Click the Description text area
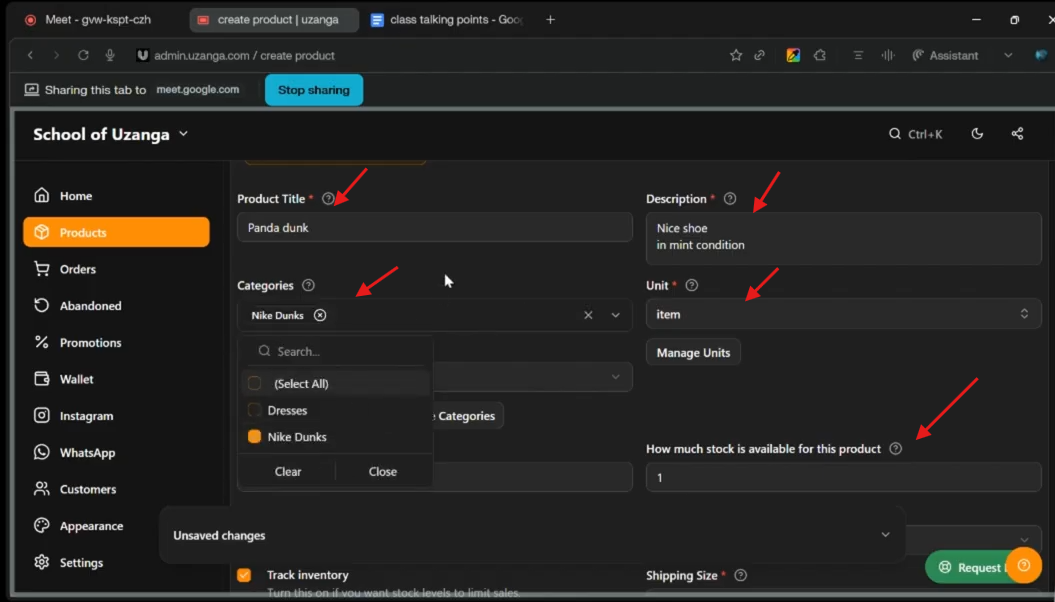 [843, 238]
